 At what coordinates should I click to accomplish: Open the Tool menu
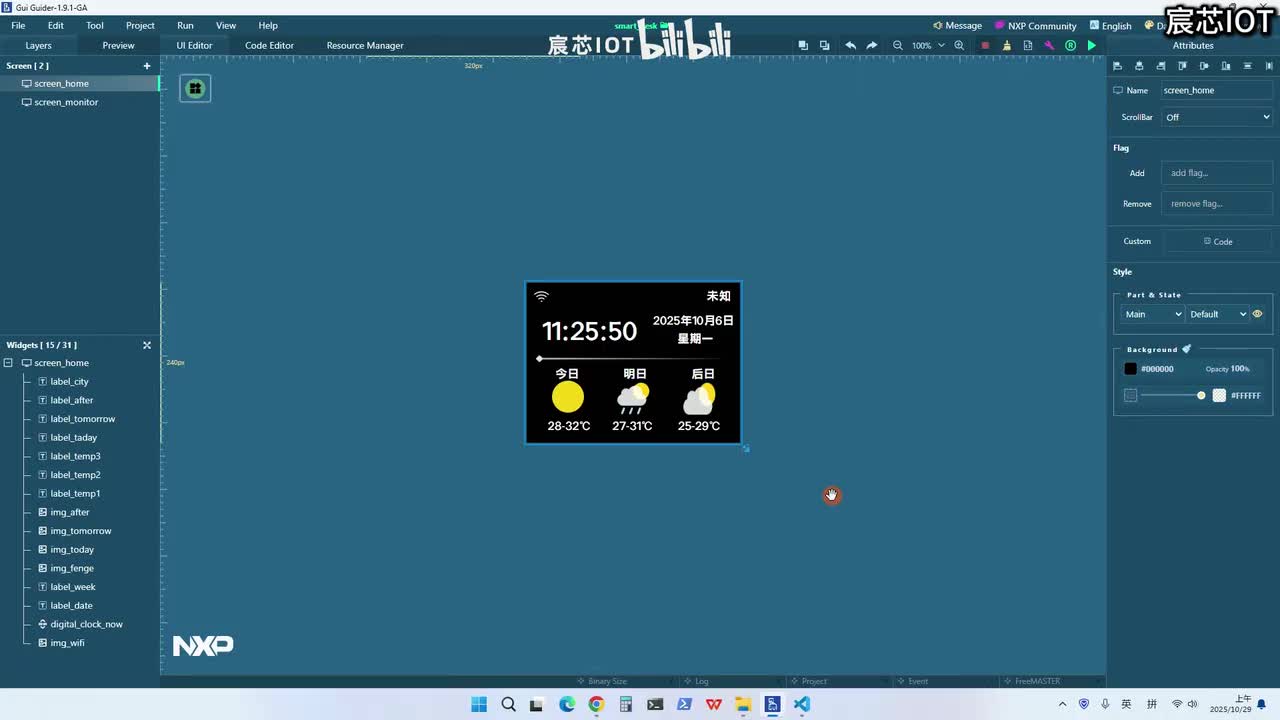click(95, 25)
